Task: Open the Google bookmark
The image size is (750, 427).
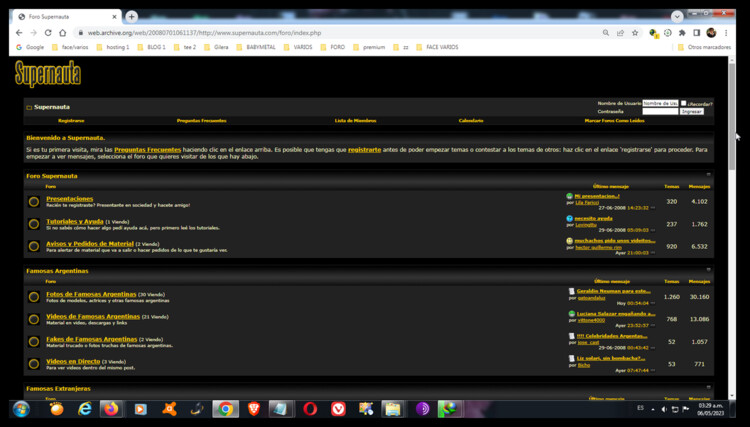Action: [30, 47]
